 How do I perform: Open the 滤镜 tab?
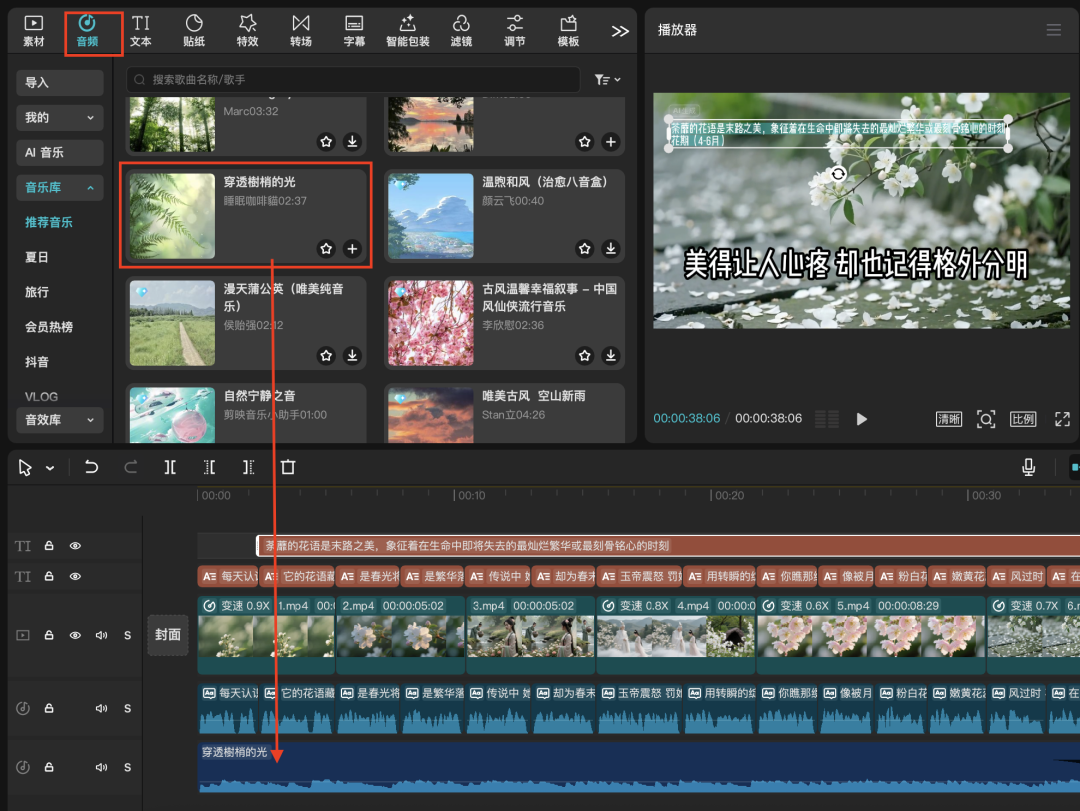coord(461,31)
